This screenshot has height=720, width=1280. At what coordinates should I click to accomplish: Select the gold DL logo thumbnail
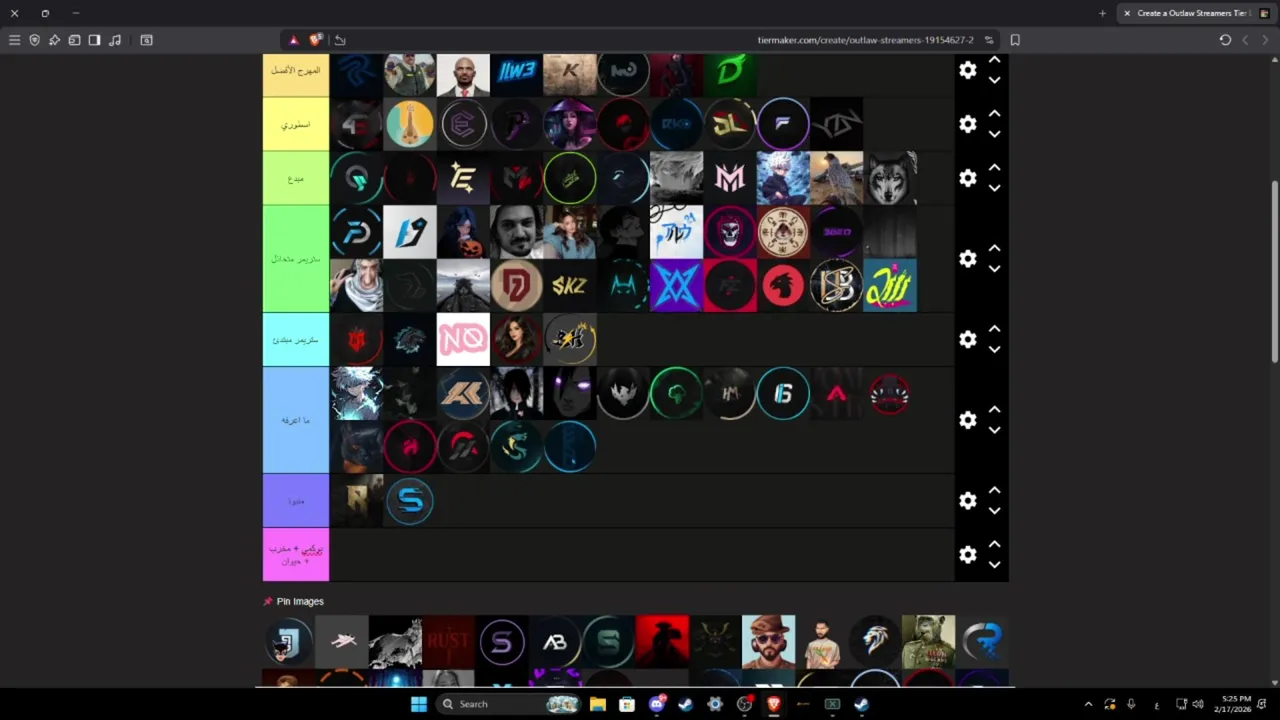click(730, 124)
